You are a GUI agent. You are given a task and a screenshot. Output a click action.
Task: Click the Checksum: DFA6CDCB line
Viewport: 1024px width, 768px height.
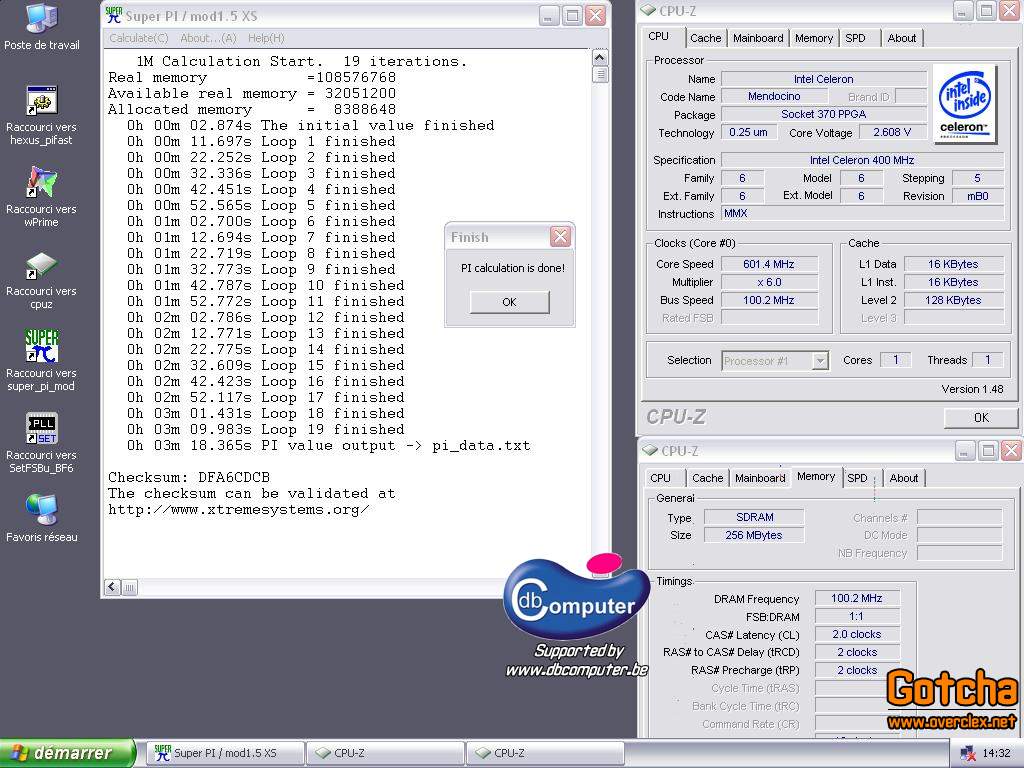point(189,477)
